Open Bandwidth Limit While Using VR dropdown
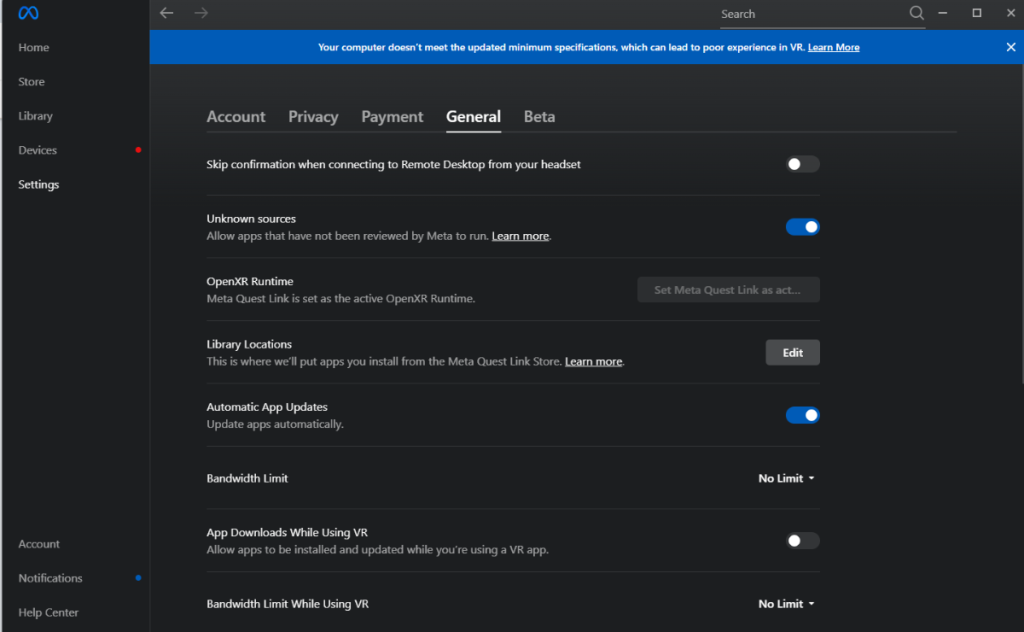This screenshot has height=632, width=1024. pos(786,604)
